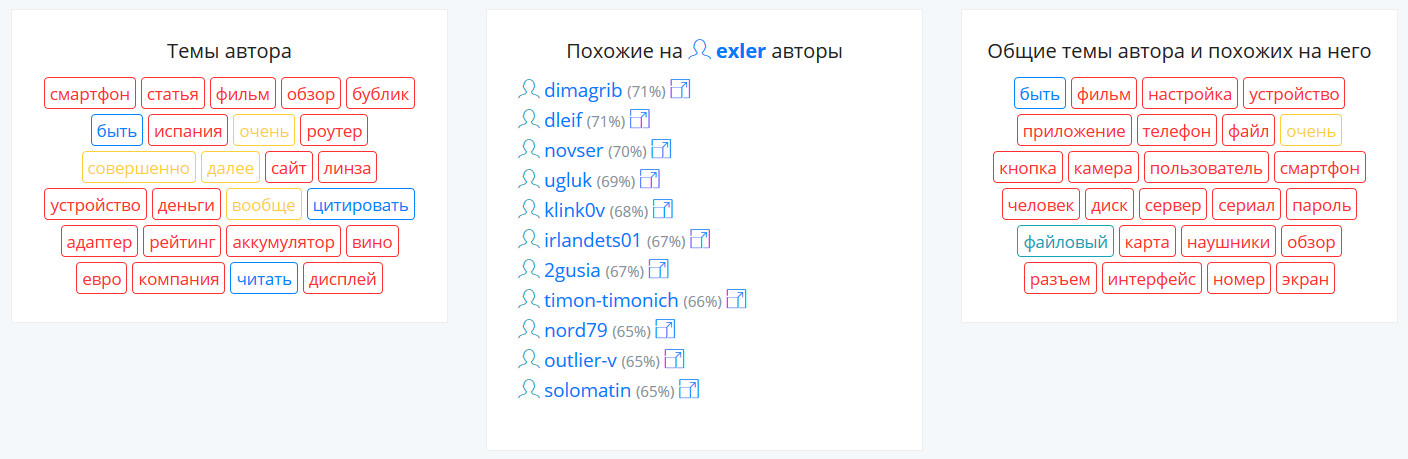Image resolution: width=1408 pixels, height=459 pixels.
Task: Select the смартфон tag under Темы автора
Action: coord(90,94)
